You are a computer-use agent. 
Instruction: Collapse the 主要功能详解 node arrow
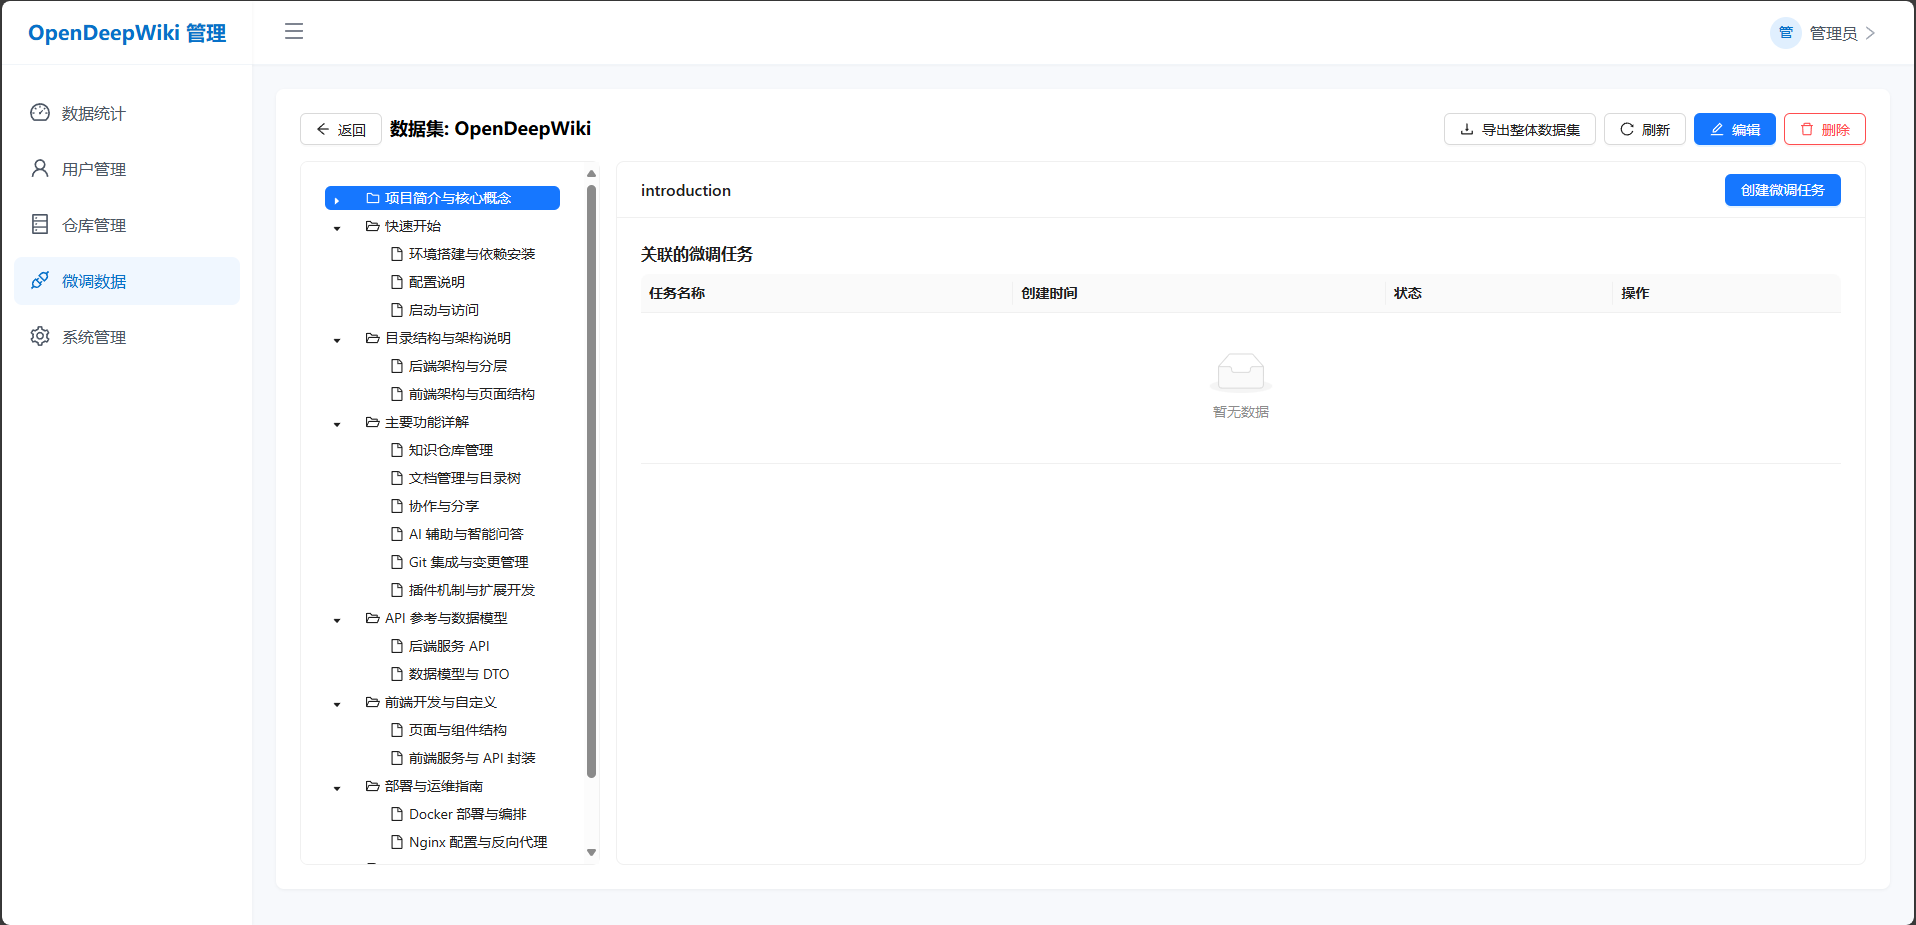pyautogui.click(x=337, y=424)
